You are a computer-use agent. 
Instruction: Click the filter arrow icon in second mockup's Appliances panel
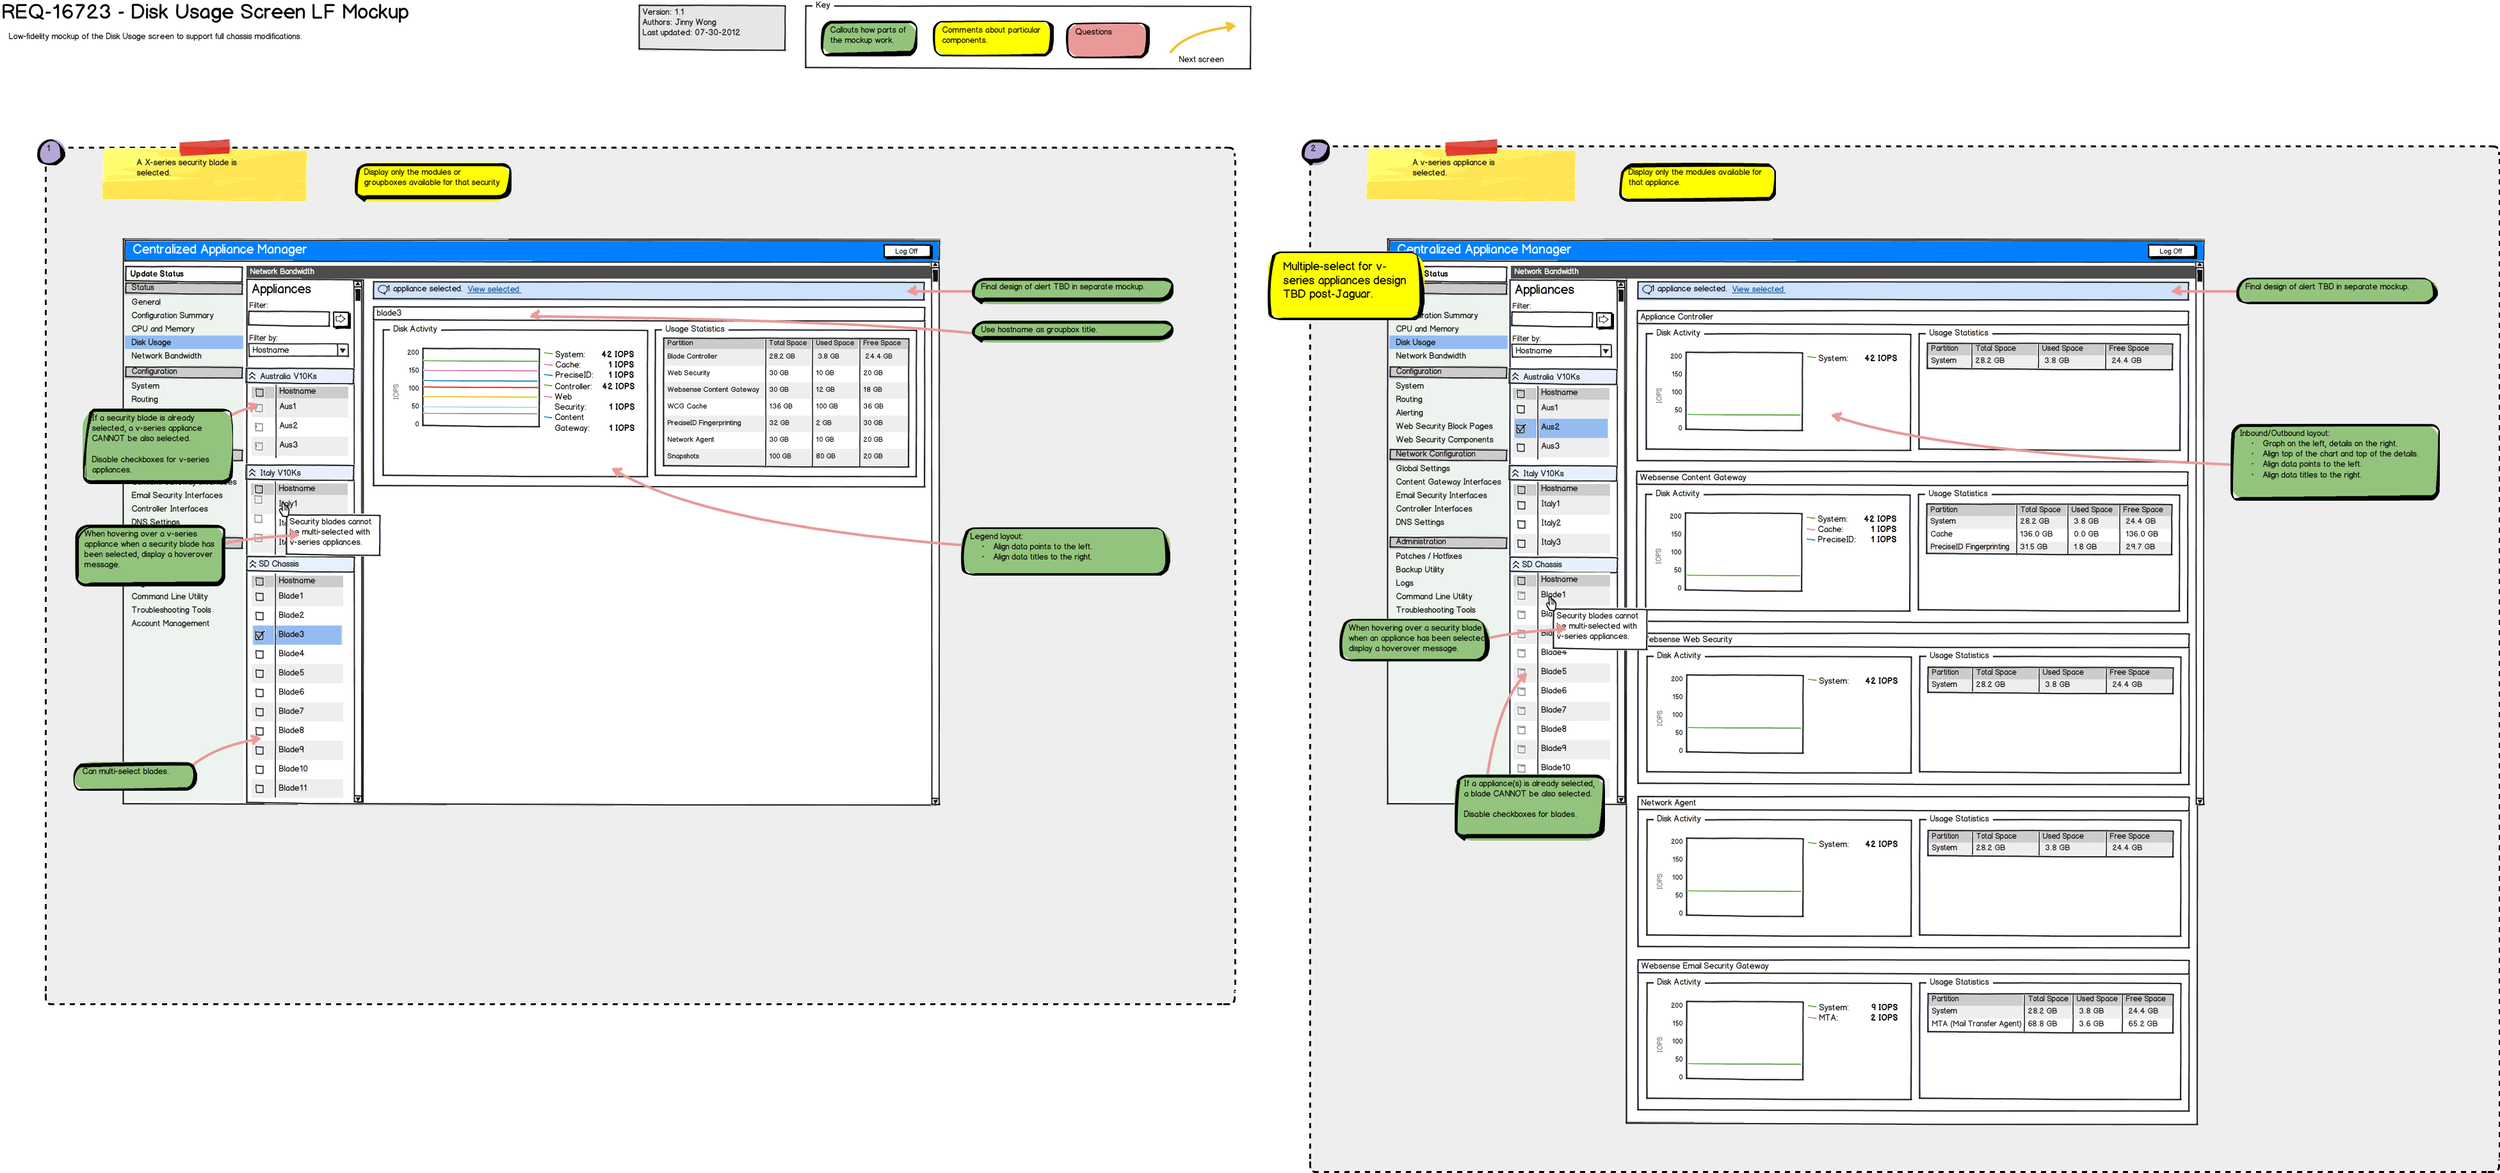(x=1606, y=318)
